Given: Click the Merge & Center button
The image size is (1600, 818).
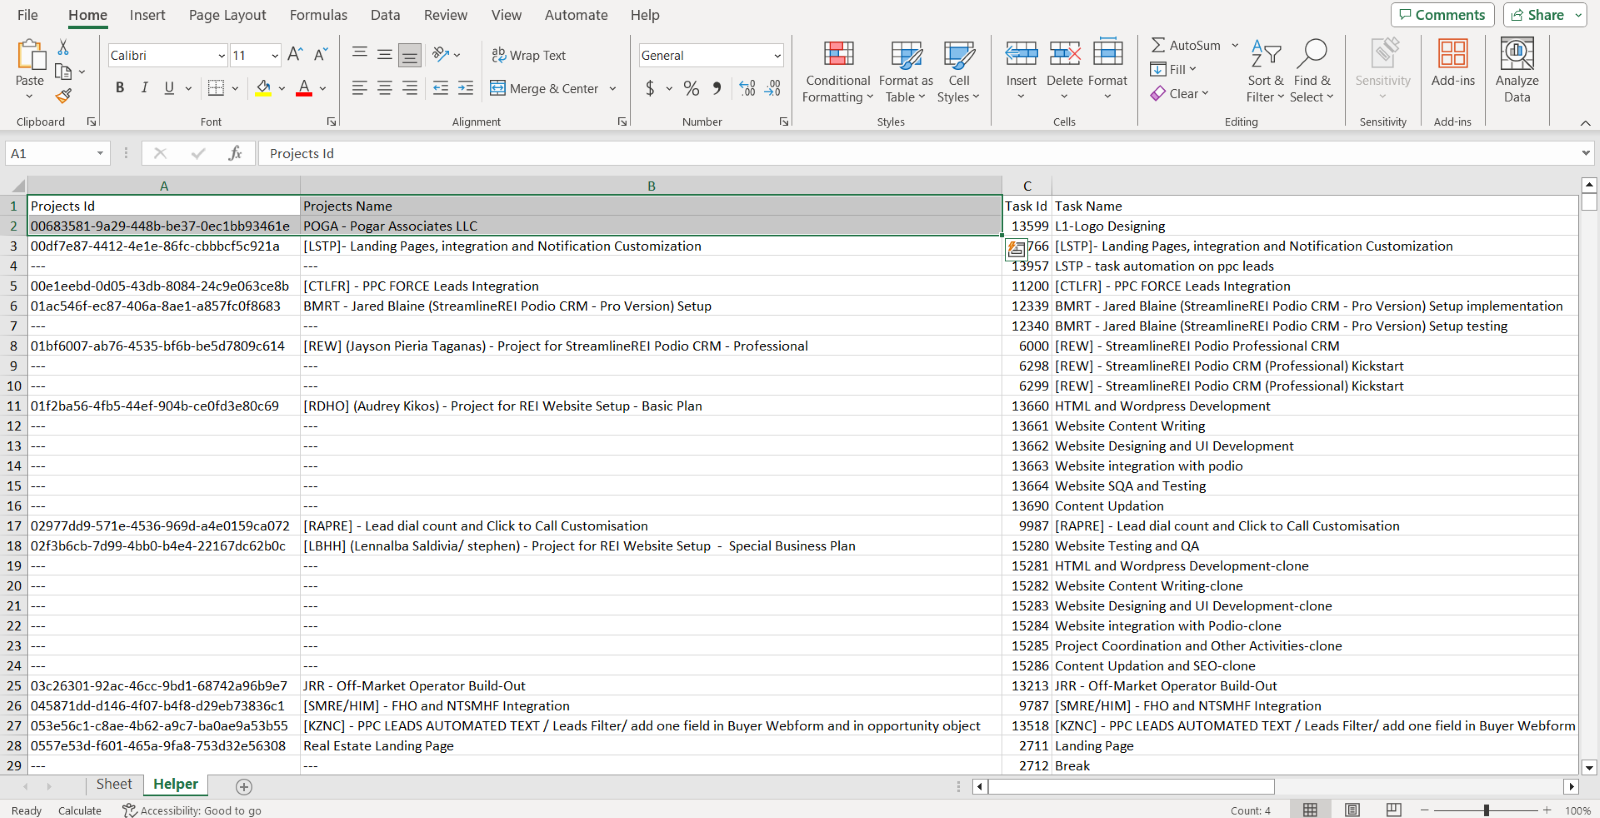Looking at the screenshot, I should pos(544,88).
